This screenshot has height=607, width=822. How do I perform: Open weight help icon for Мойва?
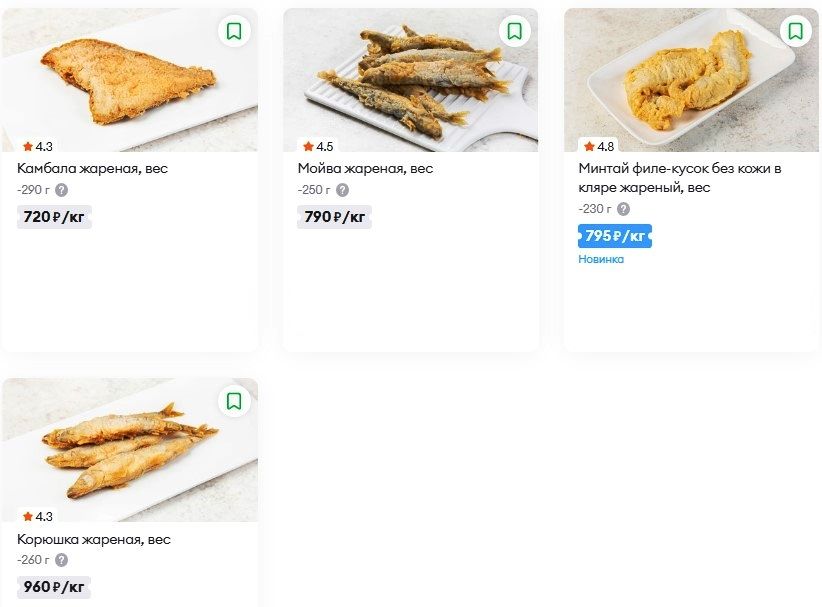coord(343,190)
